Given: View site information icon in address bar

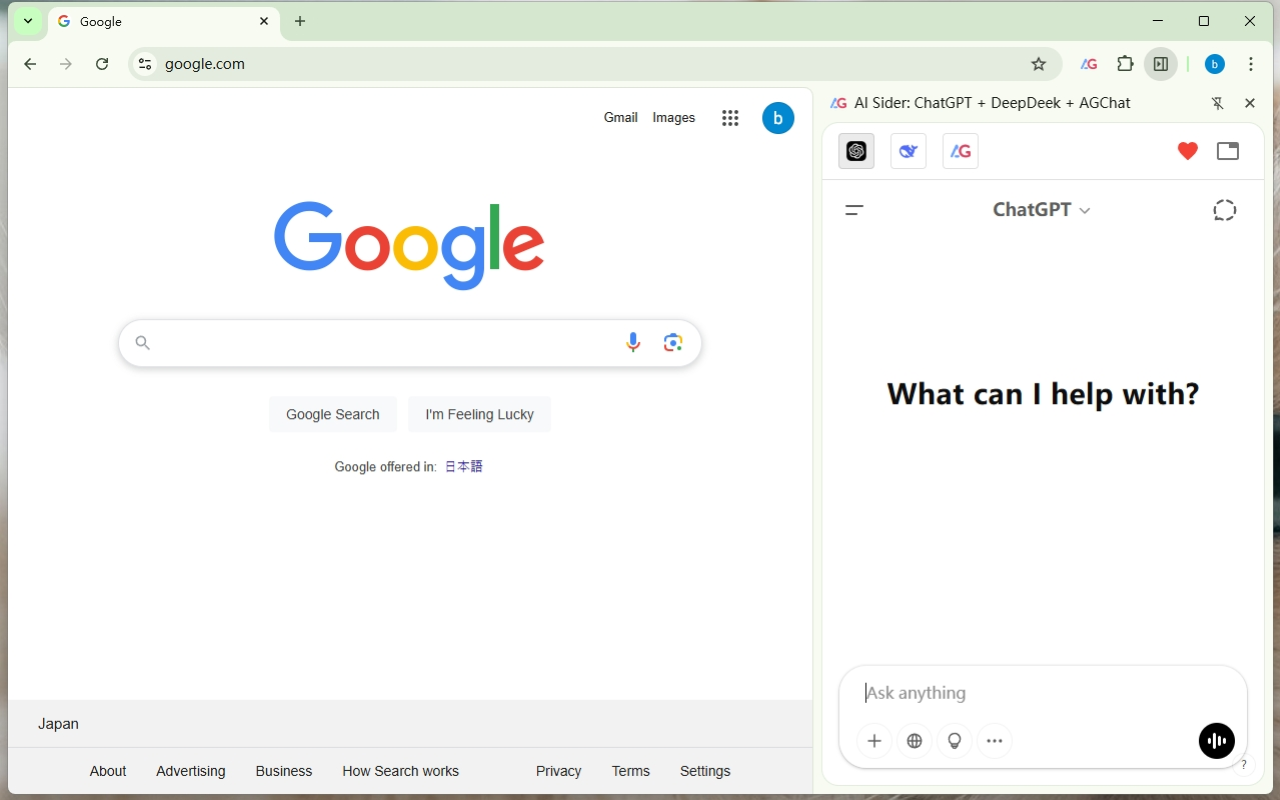Looking at the screenshot, I should 145,64.
